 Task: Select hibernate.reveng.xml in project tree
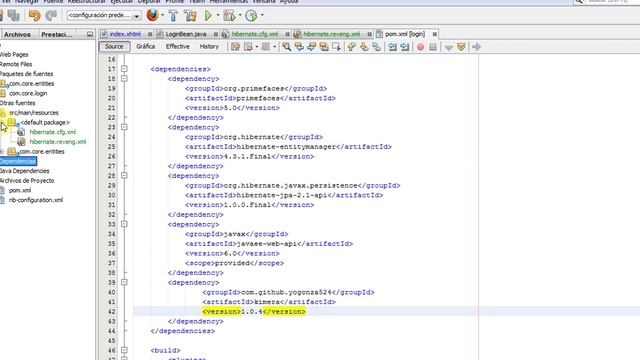click(x=58, y=142)
